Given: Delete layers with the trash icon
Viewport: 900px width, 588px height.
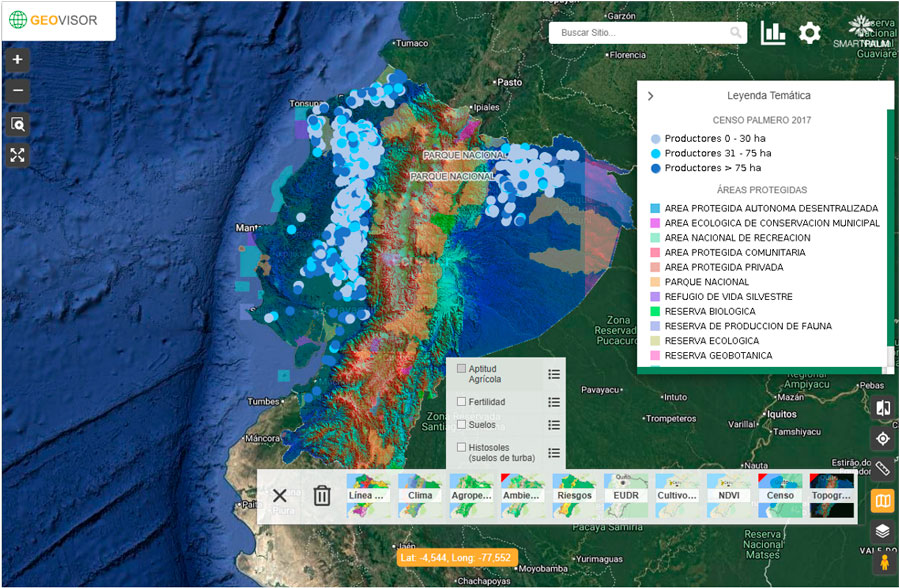Looking at the screenshot, I should (321, 495).
